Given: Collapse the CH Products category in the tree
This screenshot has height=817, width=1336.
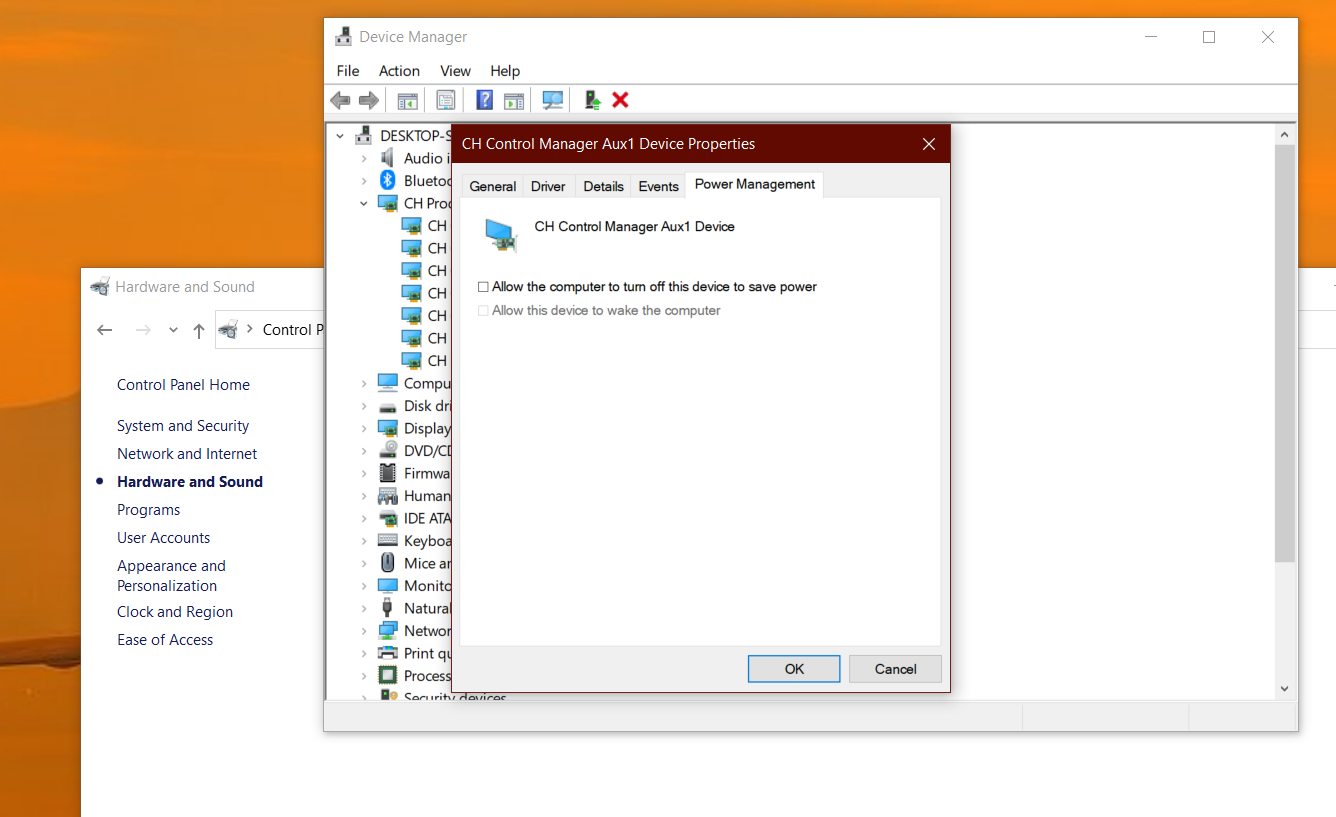Looking at the screenshot, I should click(x=364, y=203).
